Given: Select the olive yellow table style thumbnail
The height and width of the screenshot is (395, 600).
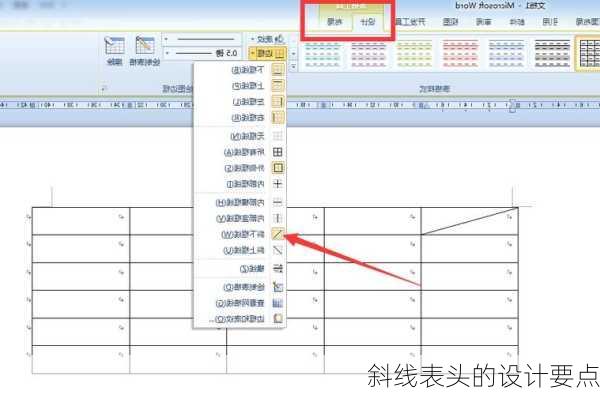Looking at the screenshot, I should (x=414, y=54).
